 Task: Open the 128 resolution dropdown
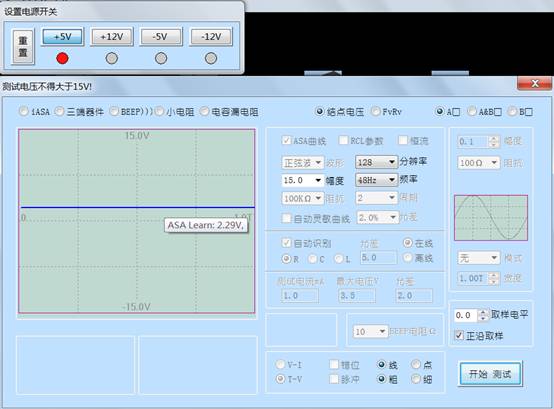[x=376, y=162]
